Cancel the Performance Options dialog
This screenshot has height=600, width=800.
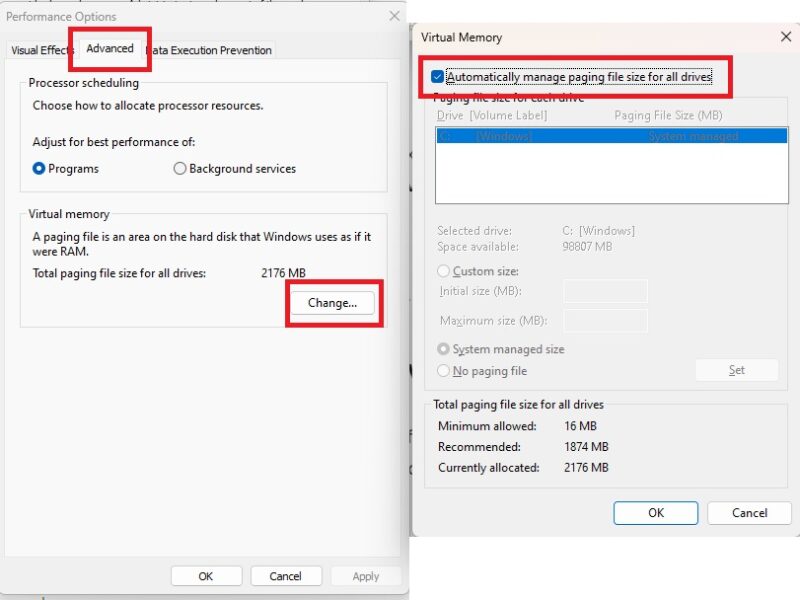(286, 575)
